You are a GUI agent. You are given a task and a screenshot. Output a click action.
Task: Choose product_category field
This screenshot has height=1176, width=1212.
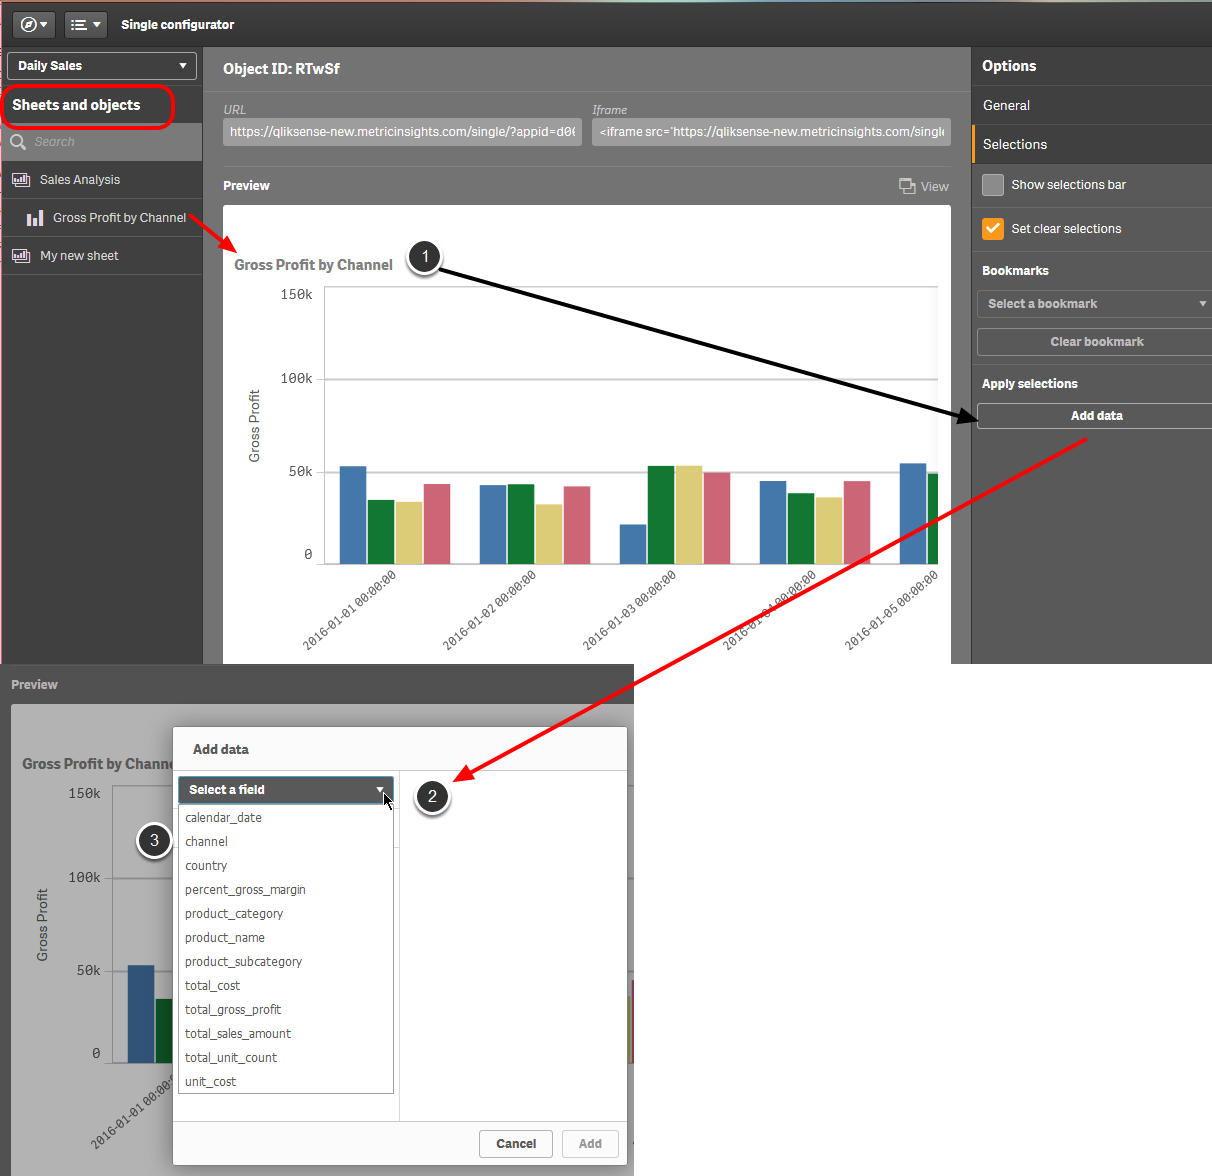coord(286,914)
